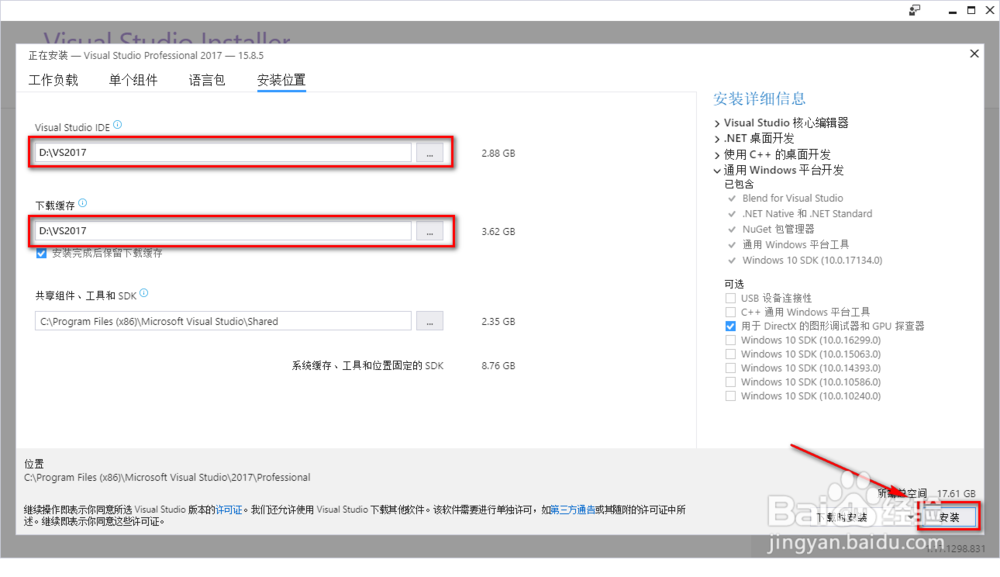Collapse 通用 Windows 平台开发 section
The height and width of the screenshot is (577, 1000).
[717, 171]
